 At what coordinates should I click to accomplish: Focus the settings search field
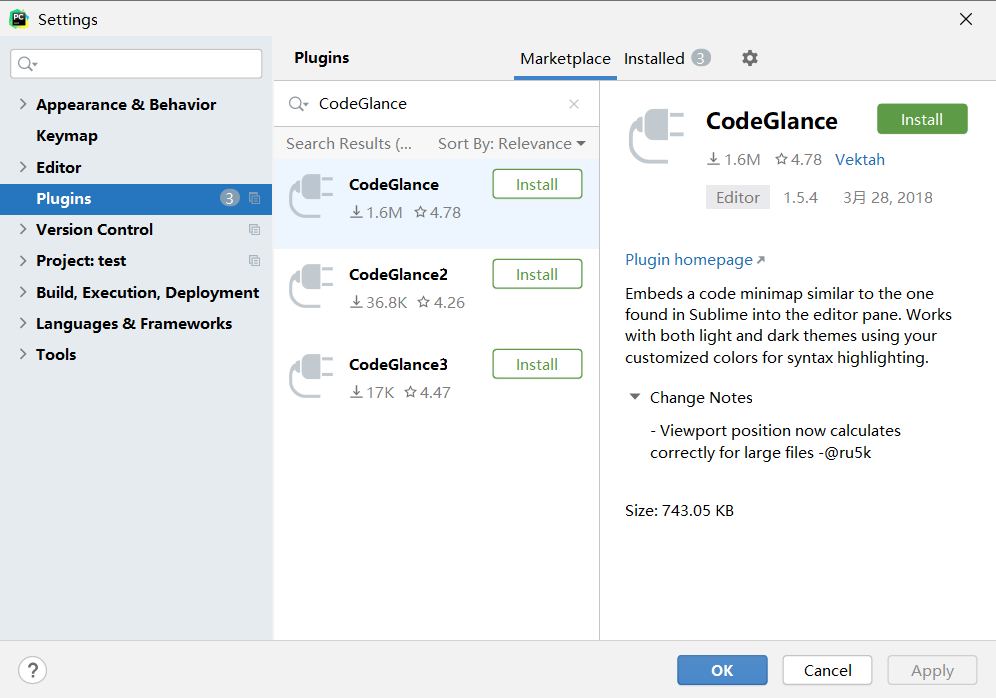[x=136, y=64]
